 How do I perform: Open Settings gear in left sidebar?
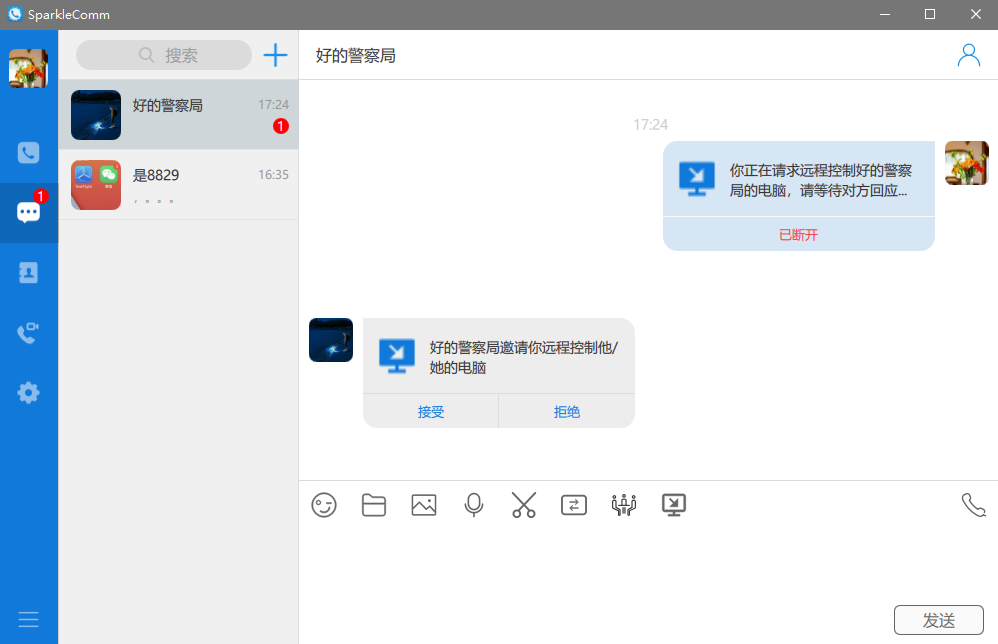[29, 393]
